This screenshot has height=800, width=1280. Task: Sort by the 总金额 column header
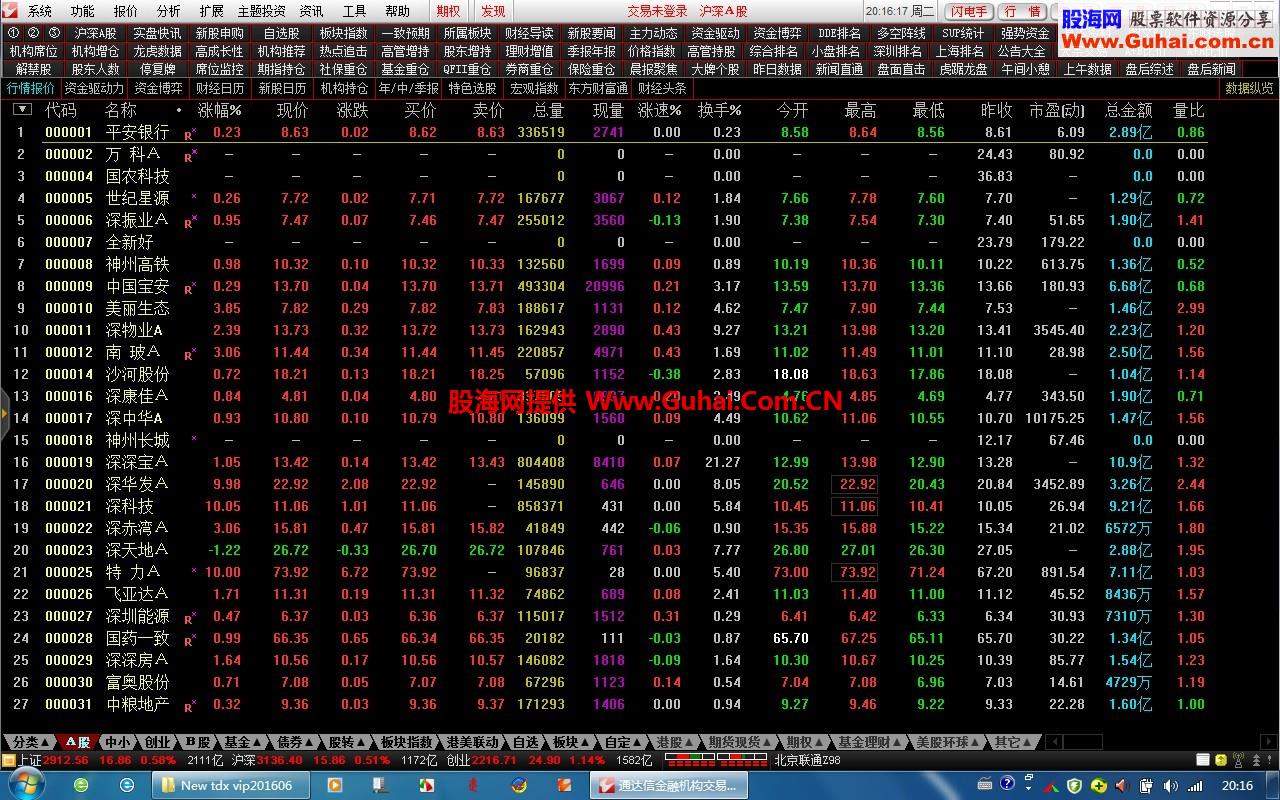click(x=1127, y=110)
